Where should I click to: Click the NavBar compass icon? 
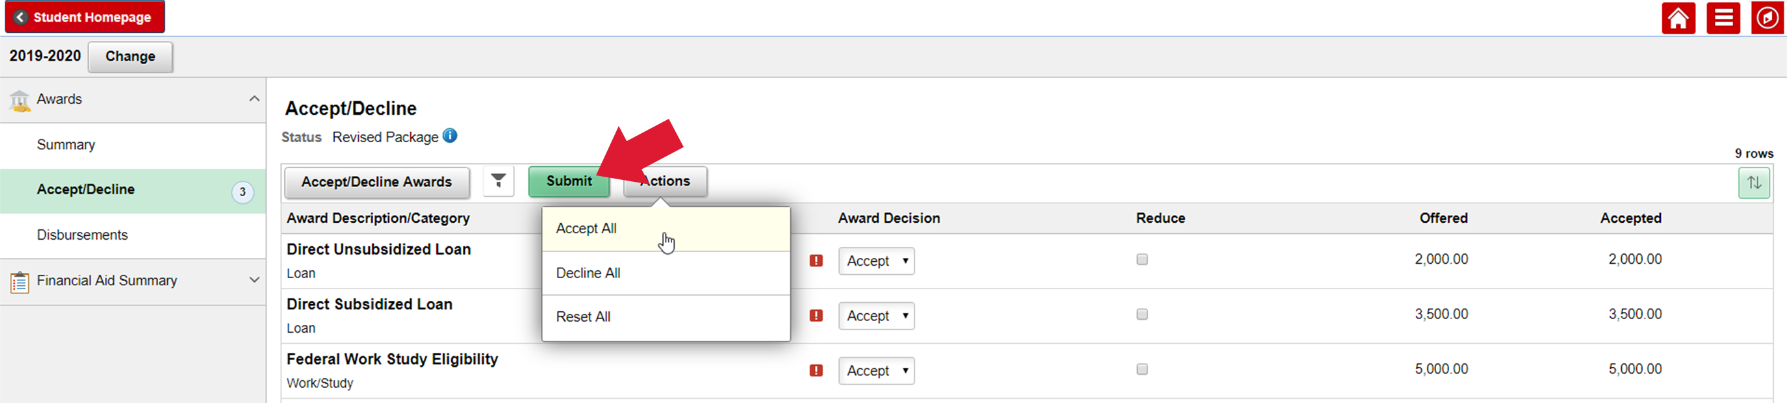1767,18
